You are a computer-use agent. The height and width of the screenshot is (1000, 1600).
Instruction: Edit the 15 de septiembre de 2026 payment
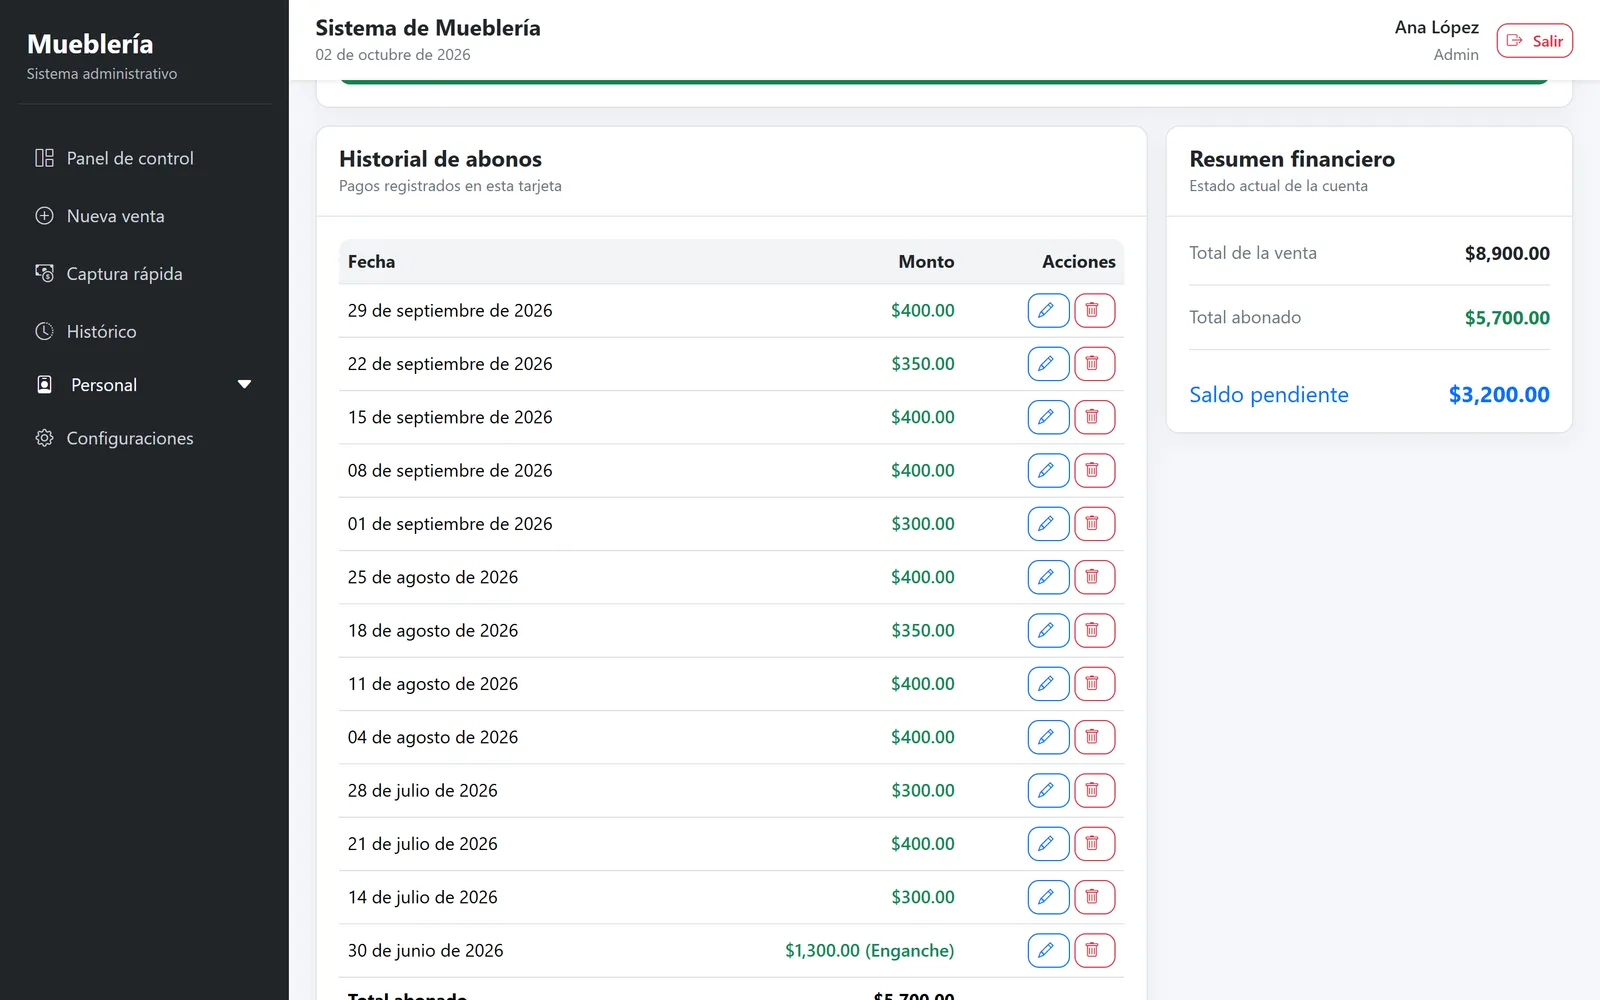coord(1048,417)
